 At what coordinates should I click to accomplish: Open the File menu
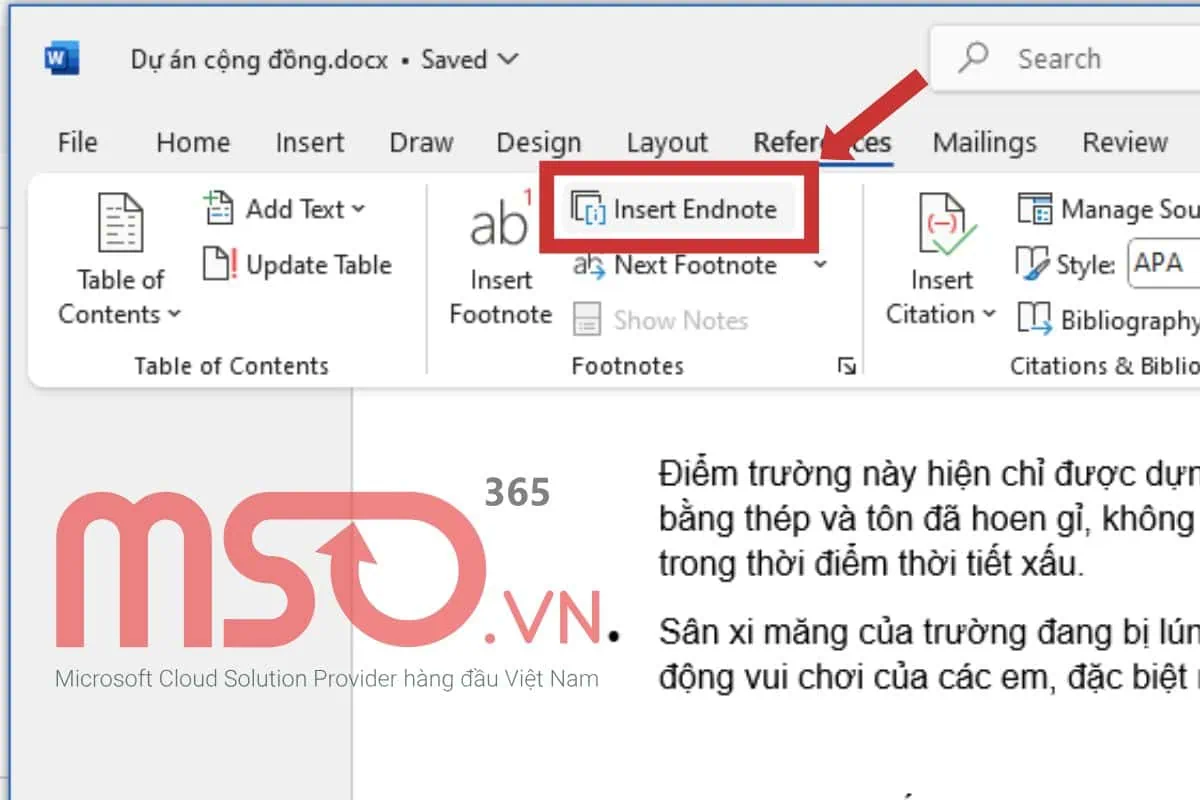click(x=78, y=143)
